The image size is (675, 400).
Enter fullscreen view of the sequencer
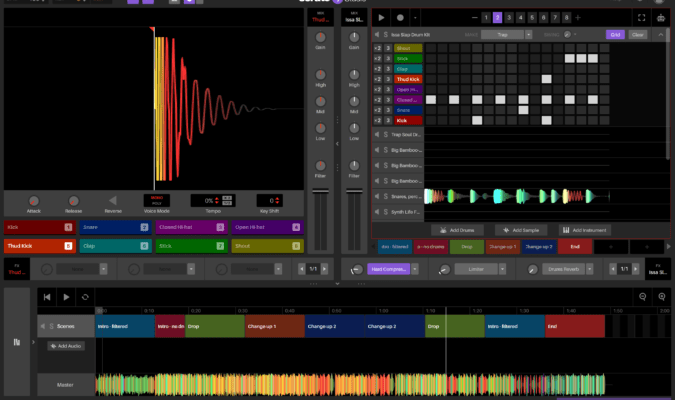tap(641, 18)
